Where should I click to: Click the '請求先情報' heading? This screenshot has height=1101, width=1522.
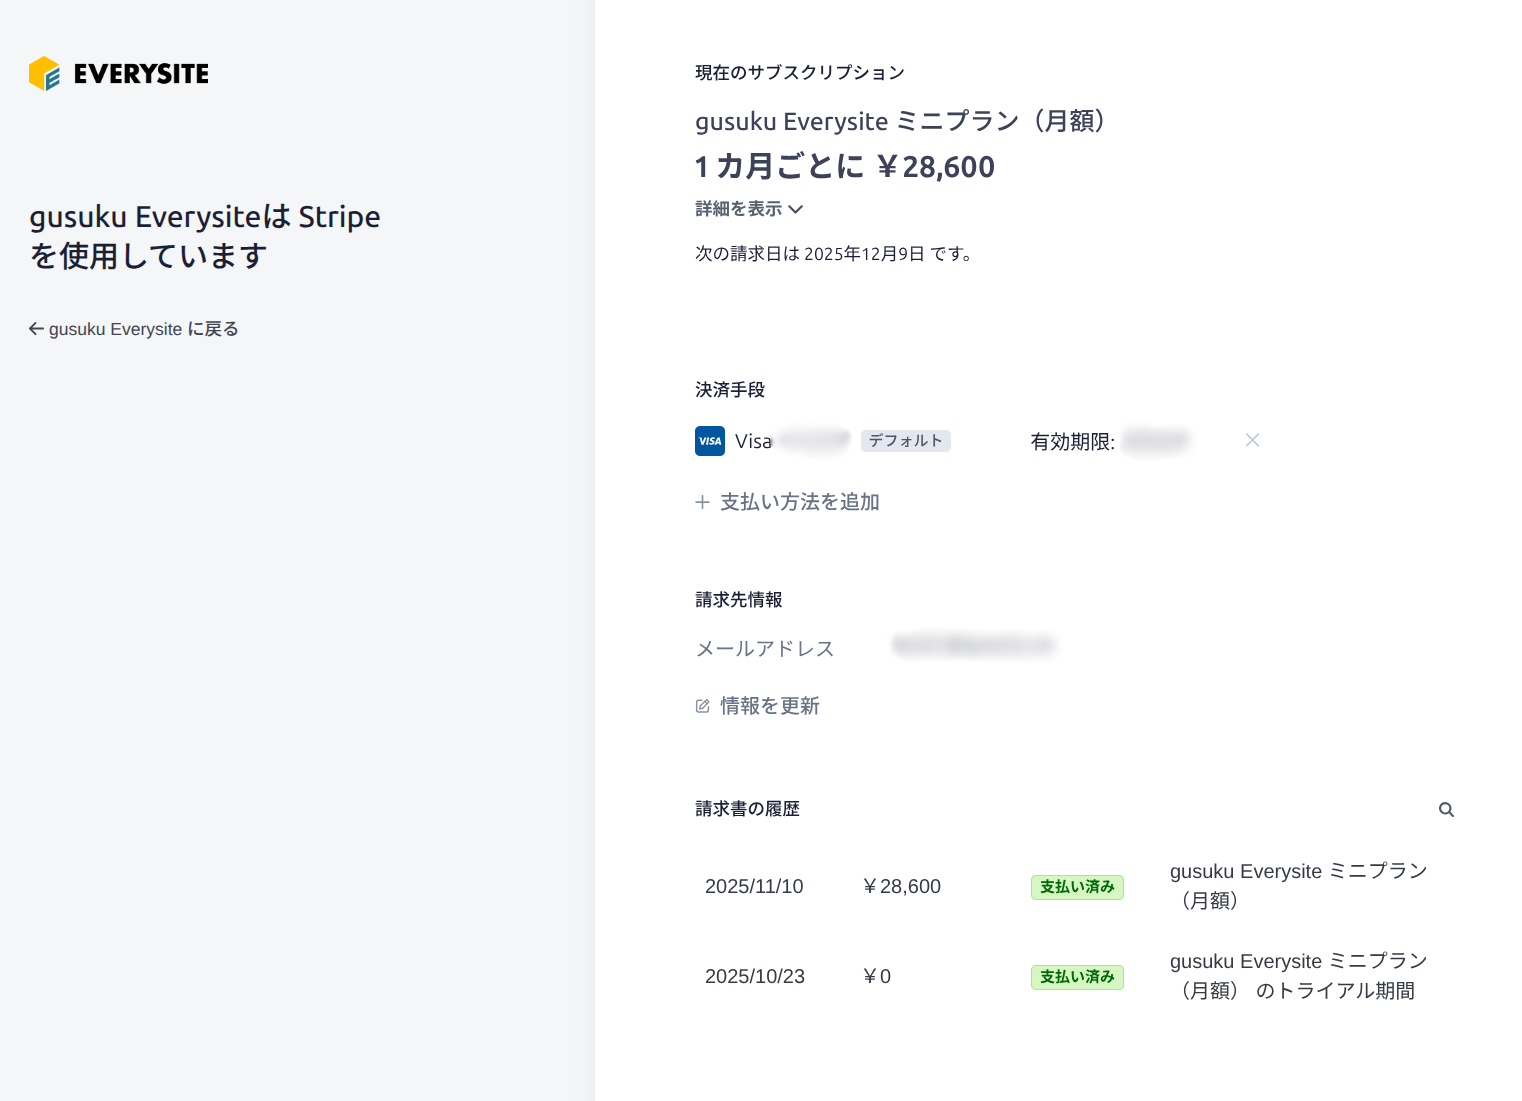(739, 600)
